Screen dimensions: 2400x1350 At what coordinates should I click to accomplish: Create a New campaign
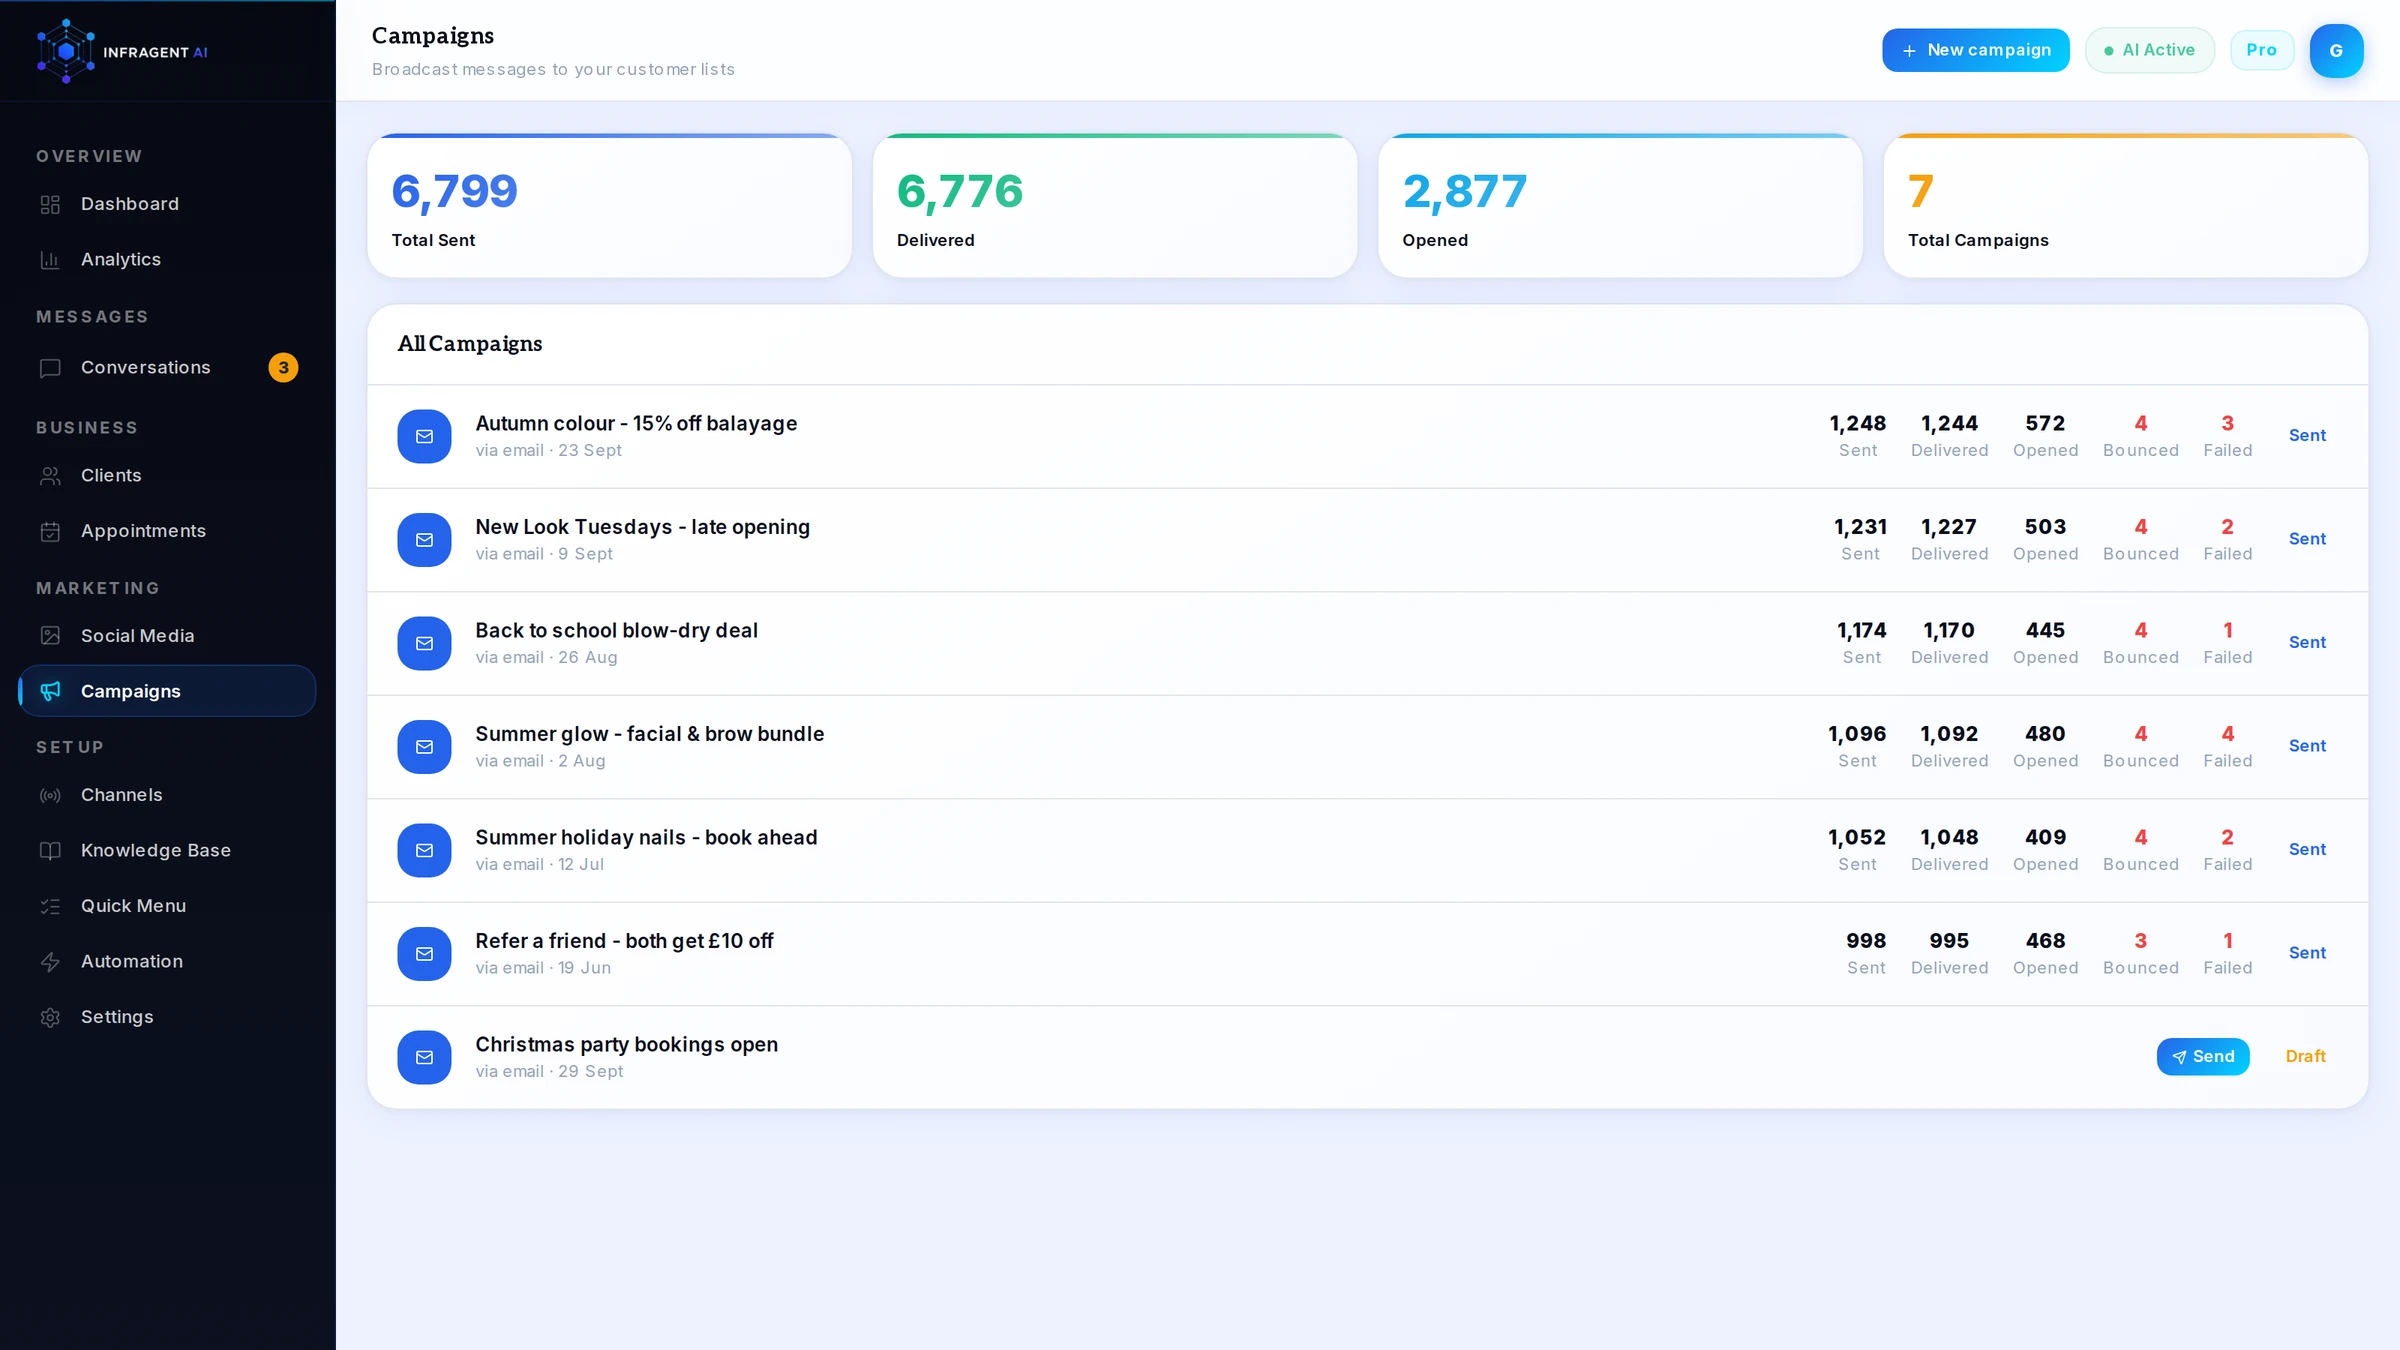1975,50
